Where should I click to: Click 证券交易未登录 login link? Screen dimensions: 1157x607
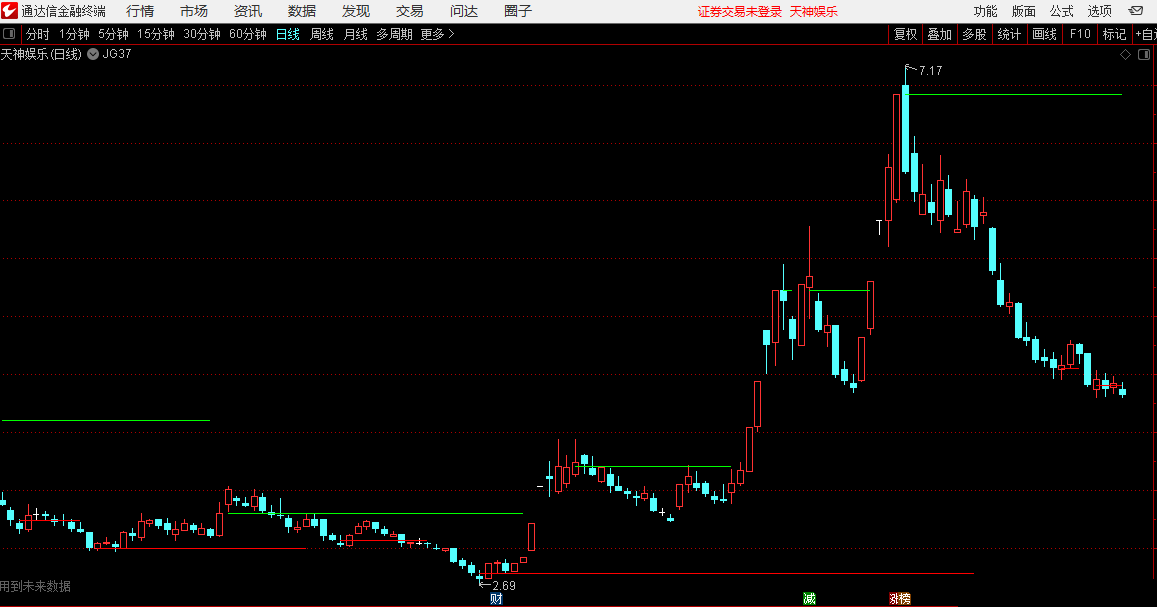tap(740, 12)
